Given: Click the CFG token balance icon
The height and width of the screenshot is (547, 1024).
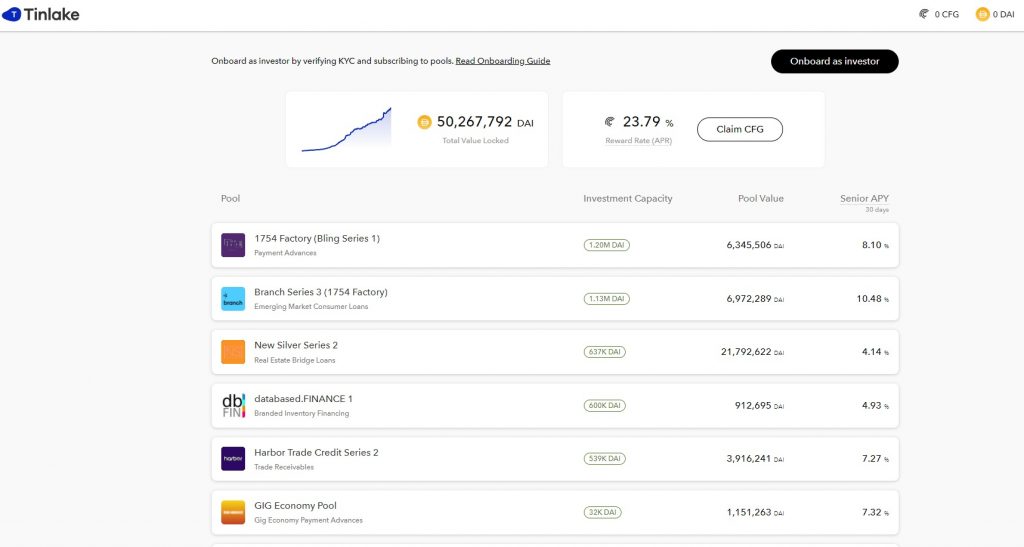Looking at the screenshot, I should [x=923, y=14].
